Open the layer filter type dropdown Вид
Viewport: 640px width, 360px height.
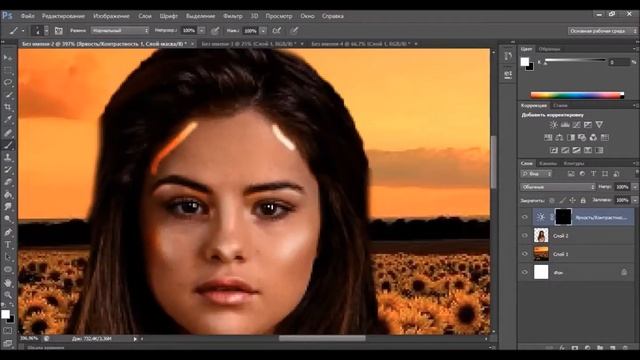click(536, 174)
